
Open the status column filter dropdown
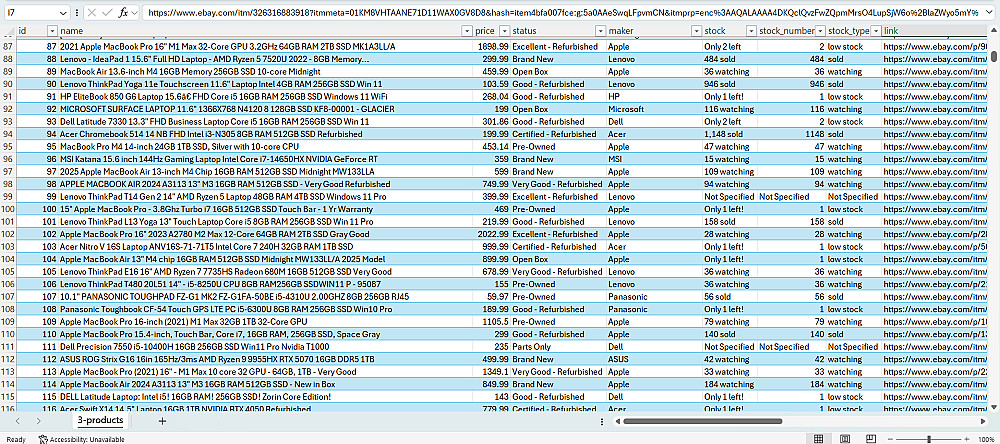coord(600,31)
